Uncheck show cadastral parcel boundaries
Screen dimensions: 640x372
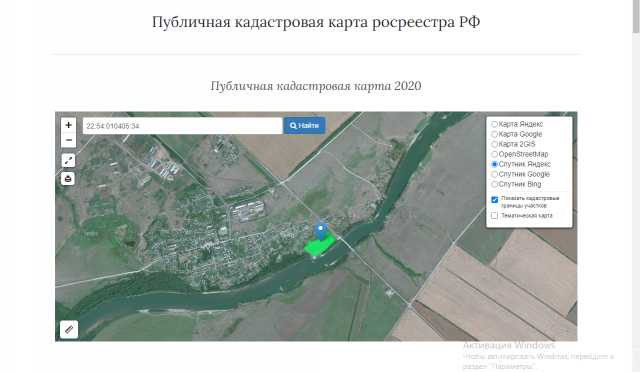[x=495, y=200]
